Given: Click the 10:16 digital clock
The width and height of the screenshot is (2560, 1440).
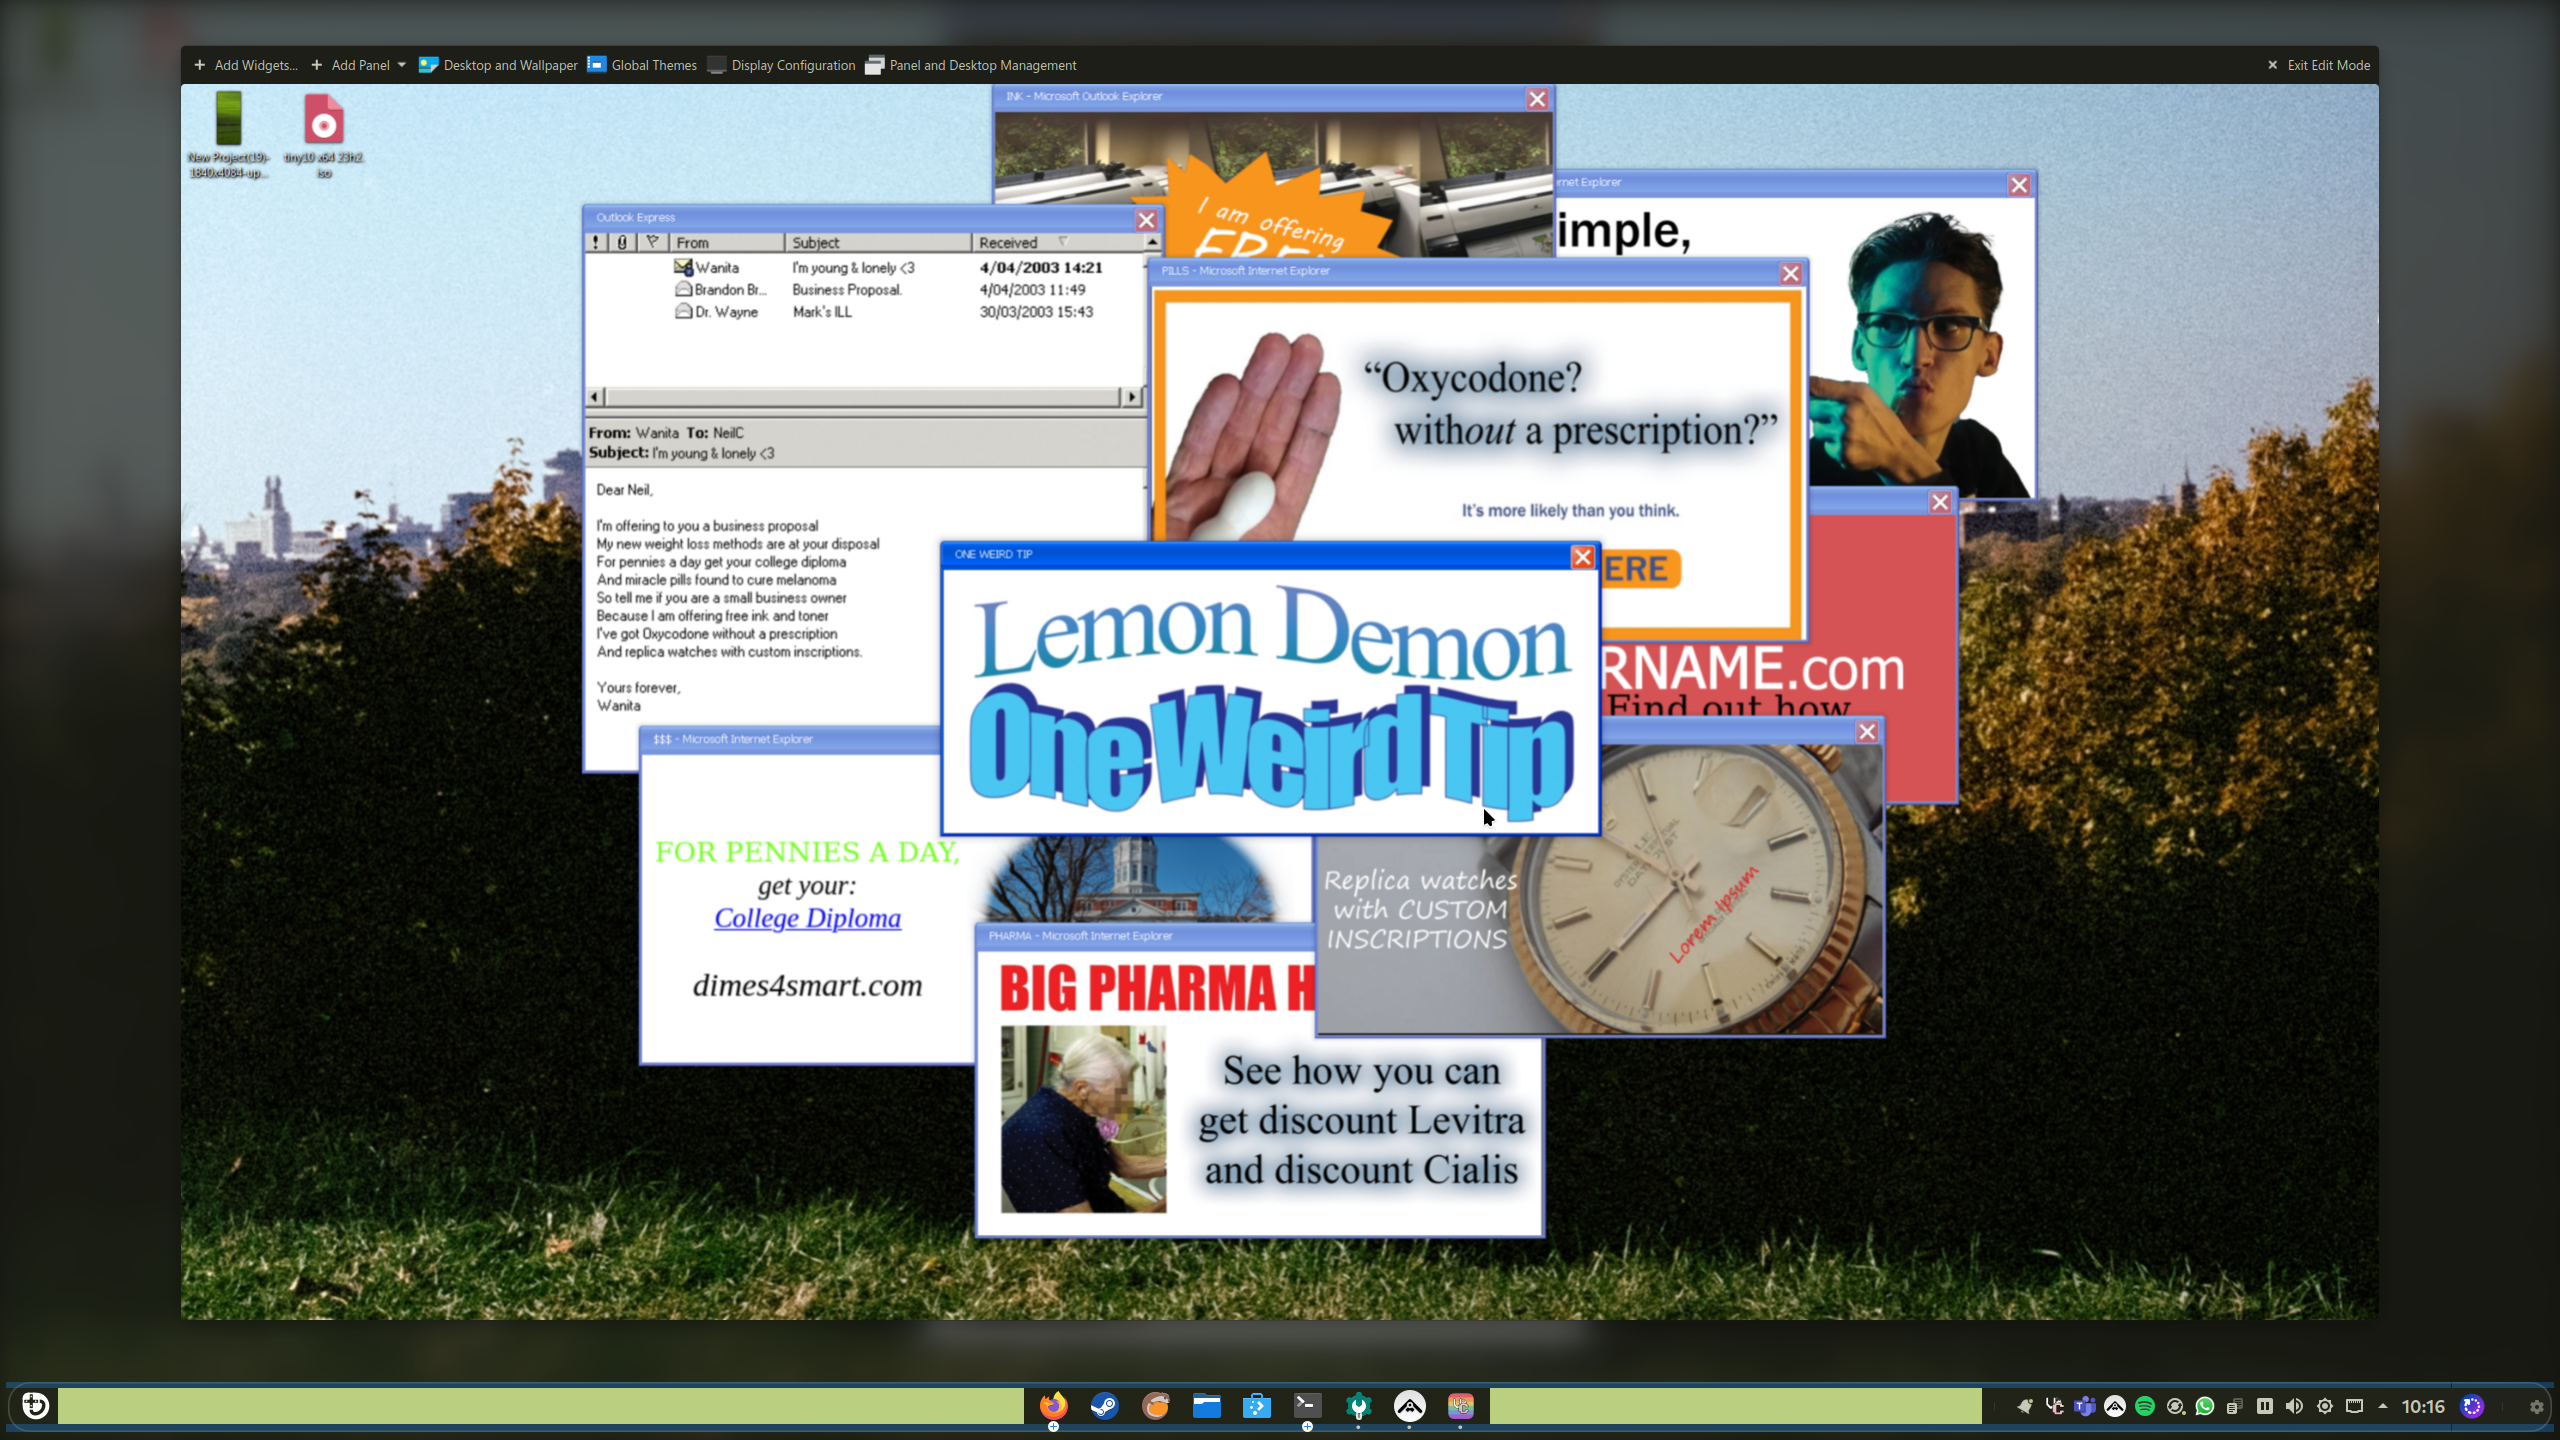Looking at the screenshot, I should coord(2423,1406).
